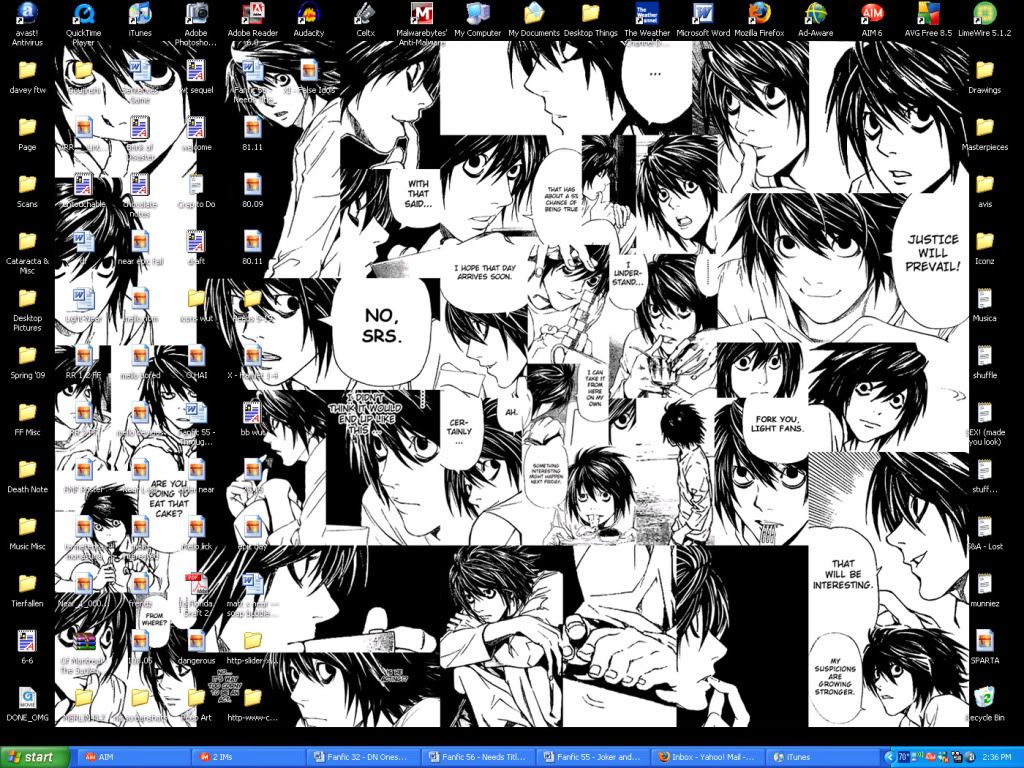
Task: Select the shuffle text file
Action: click(985, 362)
